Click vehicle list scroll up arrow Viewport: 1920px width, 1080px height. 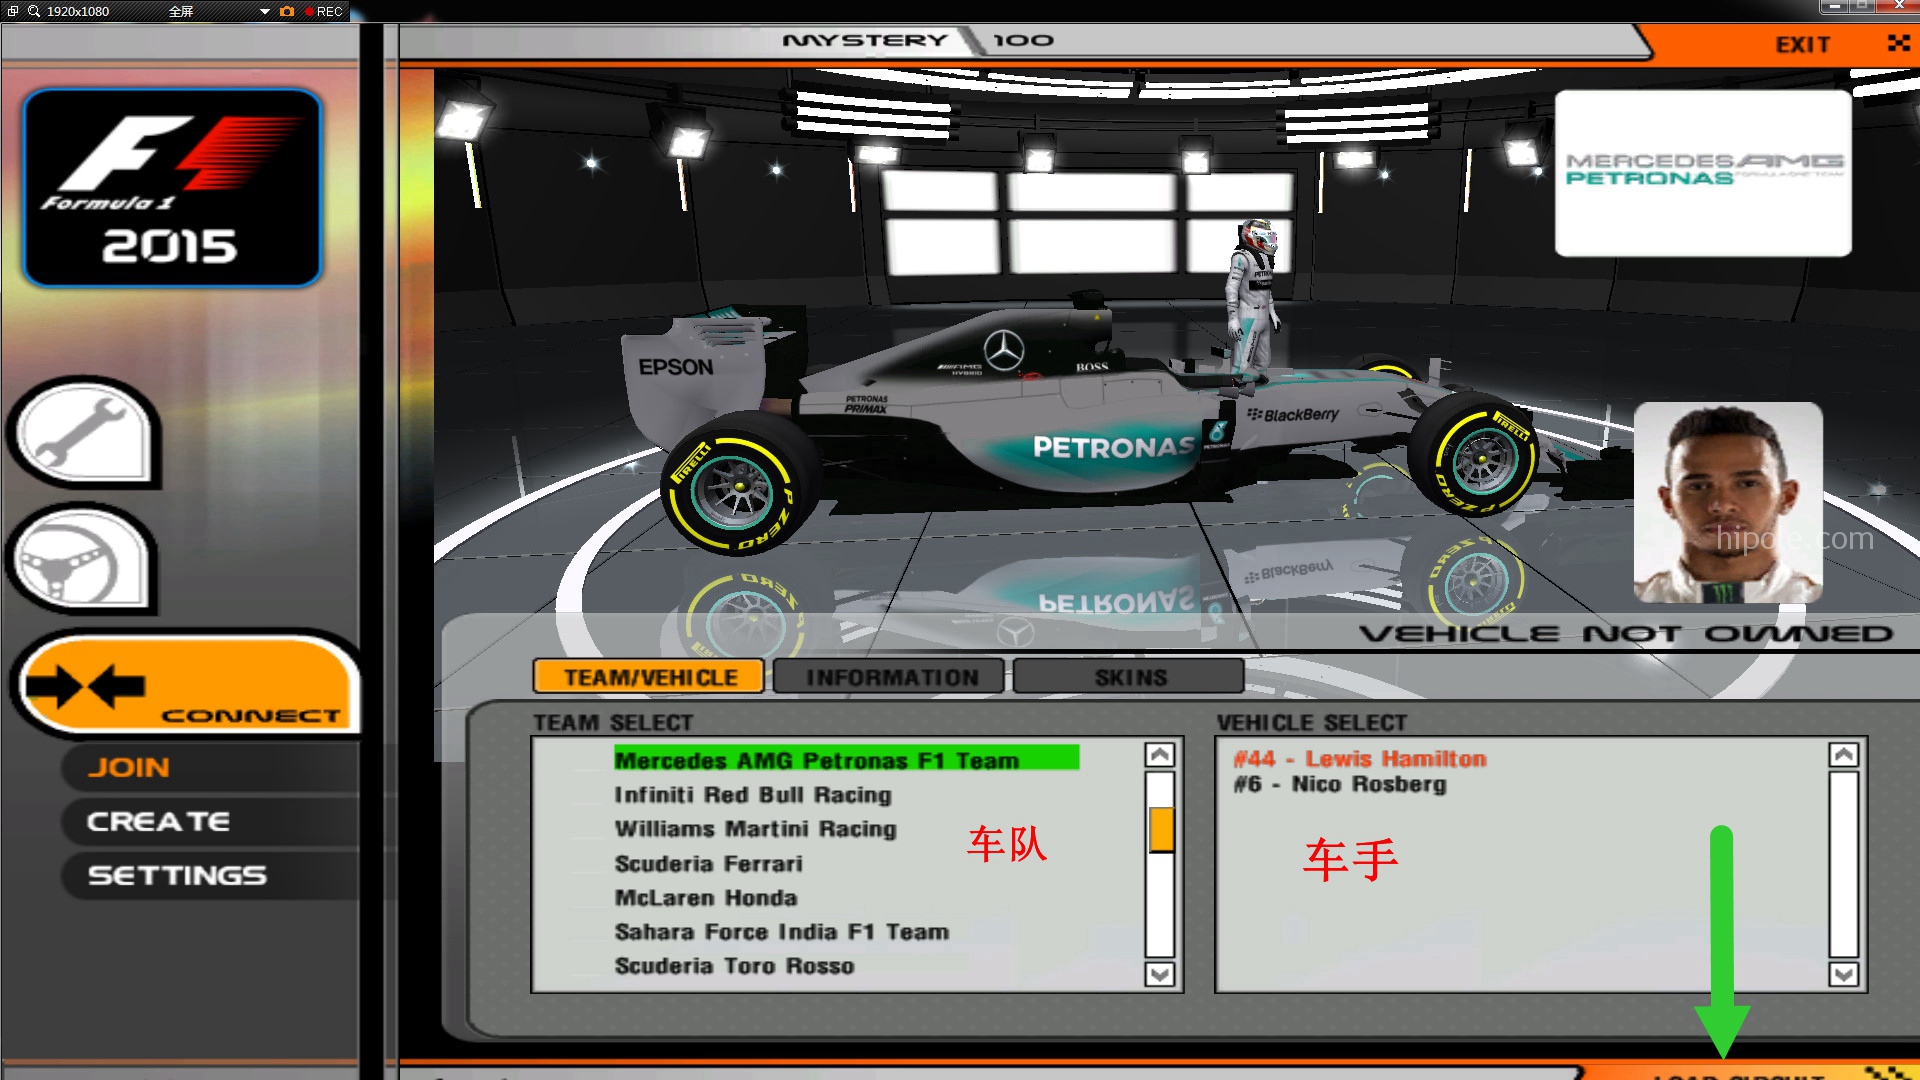click(1844, 755)
